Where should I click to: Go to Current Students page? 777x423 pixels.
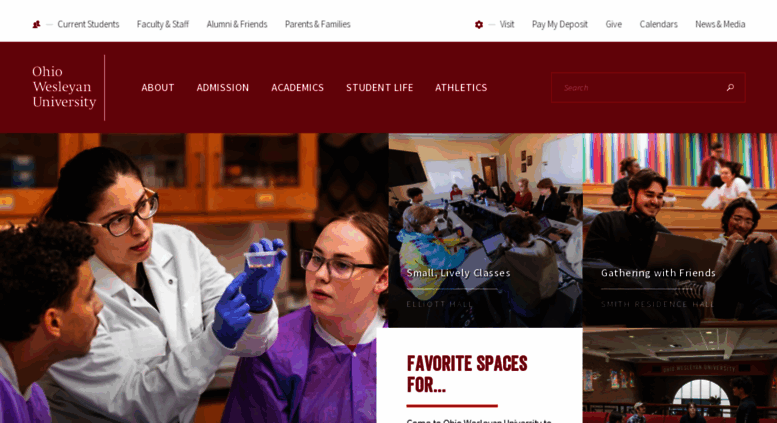[88, 24]
